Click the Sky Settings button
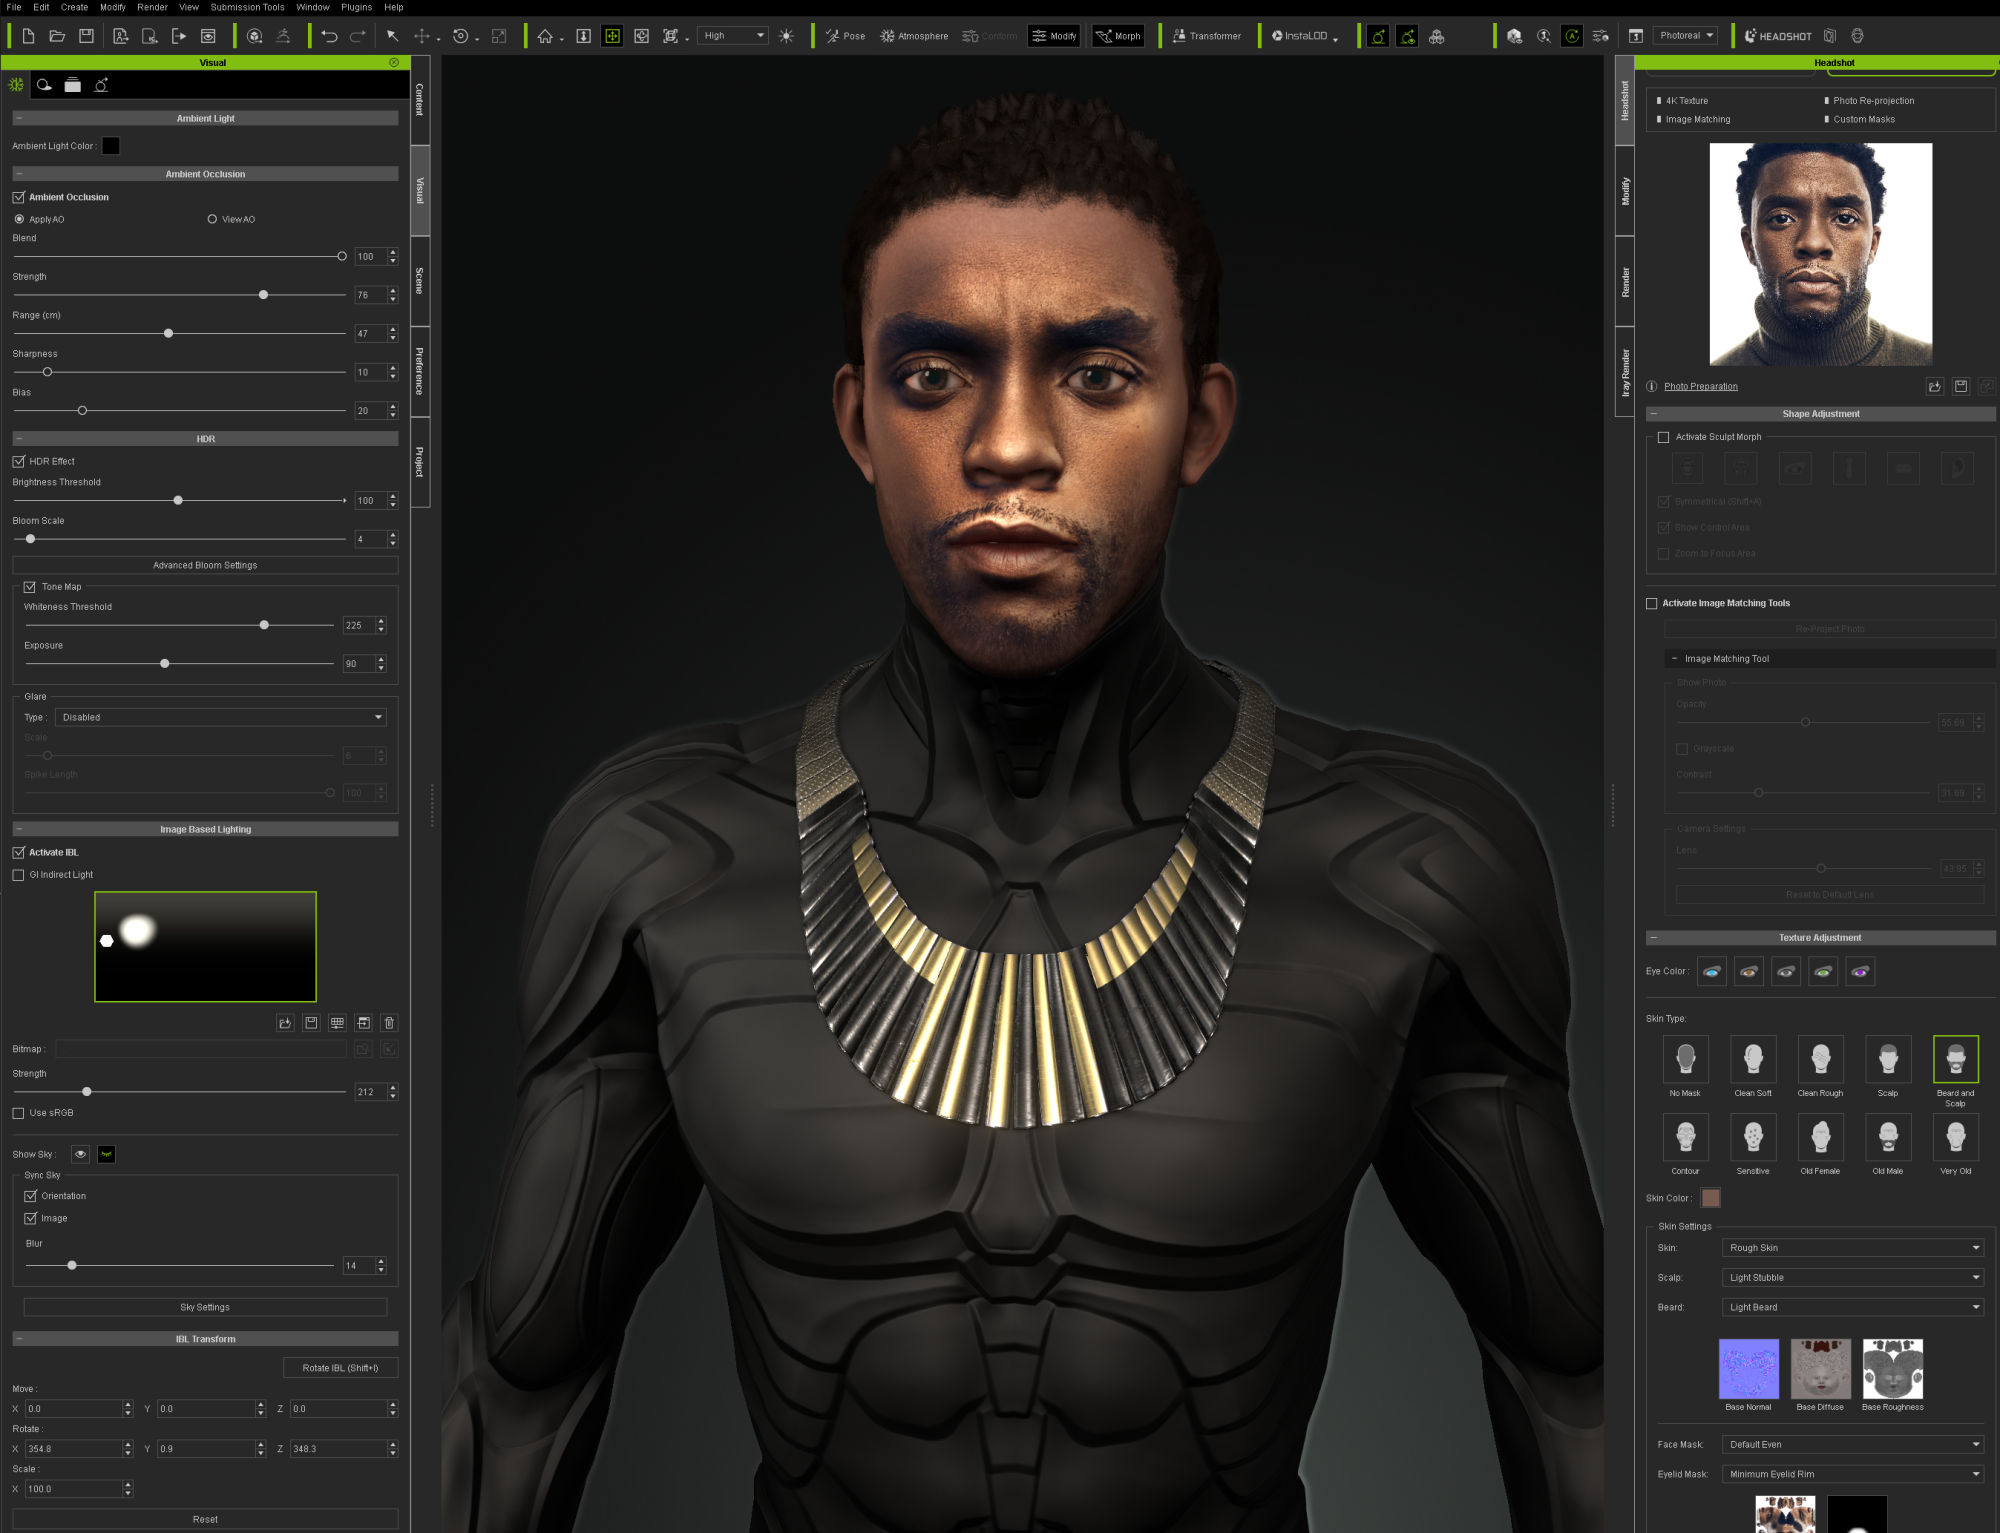2000x1533 pixels. [x=205, y=1307]
